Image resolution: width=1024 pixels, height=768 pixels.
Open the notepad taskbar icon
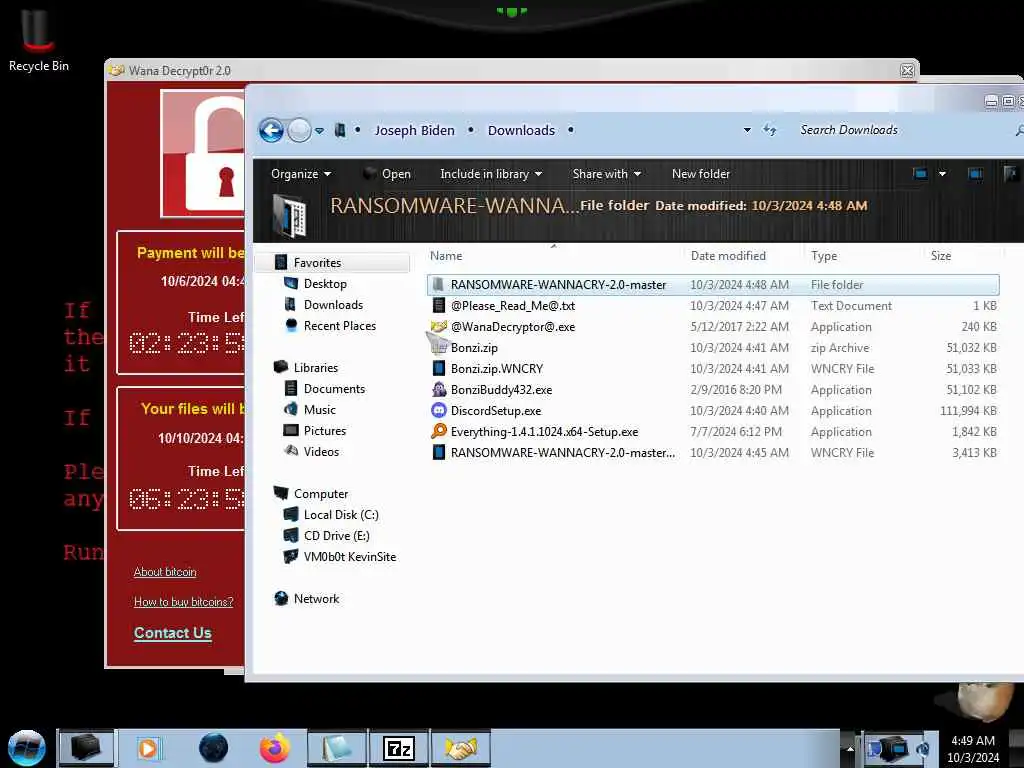point(336,748)
